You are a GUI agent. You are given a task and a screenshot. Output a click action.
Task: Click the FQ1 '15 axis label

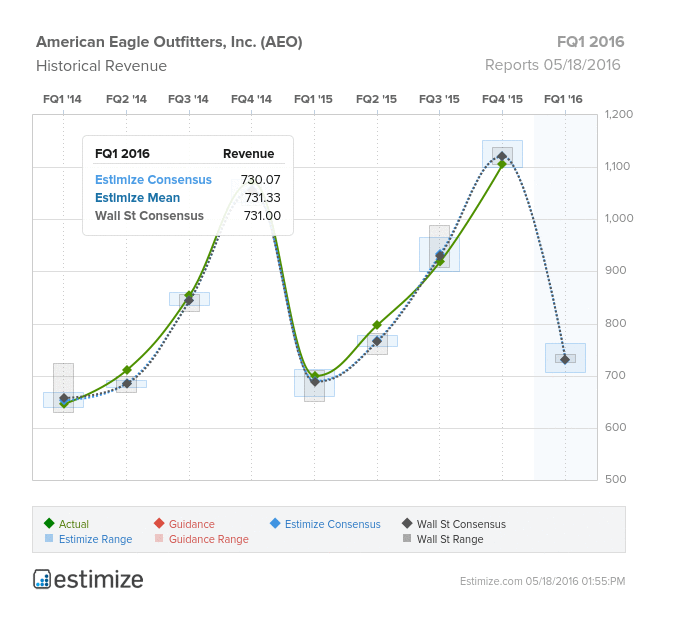[x=313, y=99]
